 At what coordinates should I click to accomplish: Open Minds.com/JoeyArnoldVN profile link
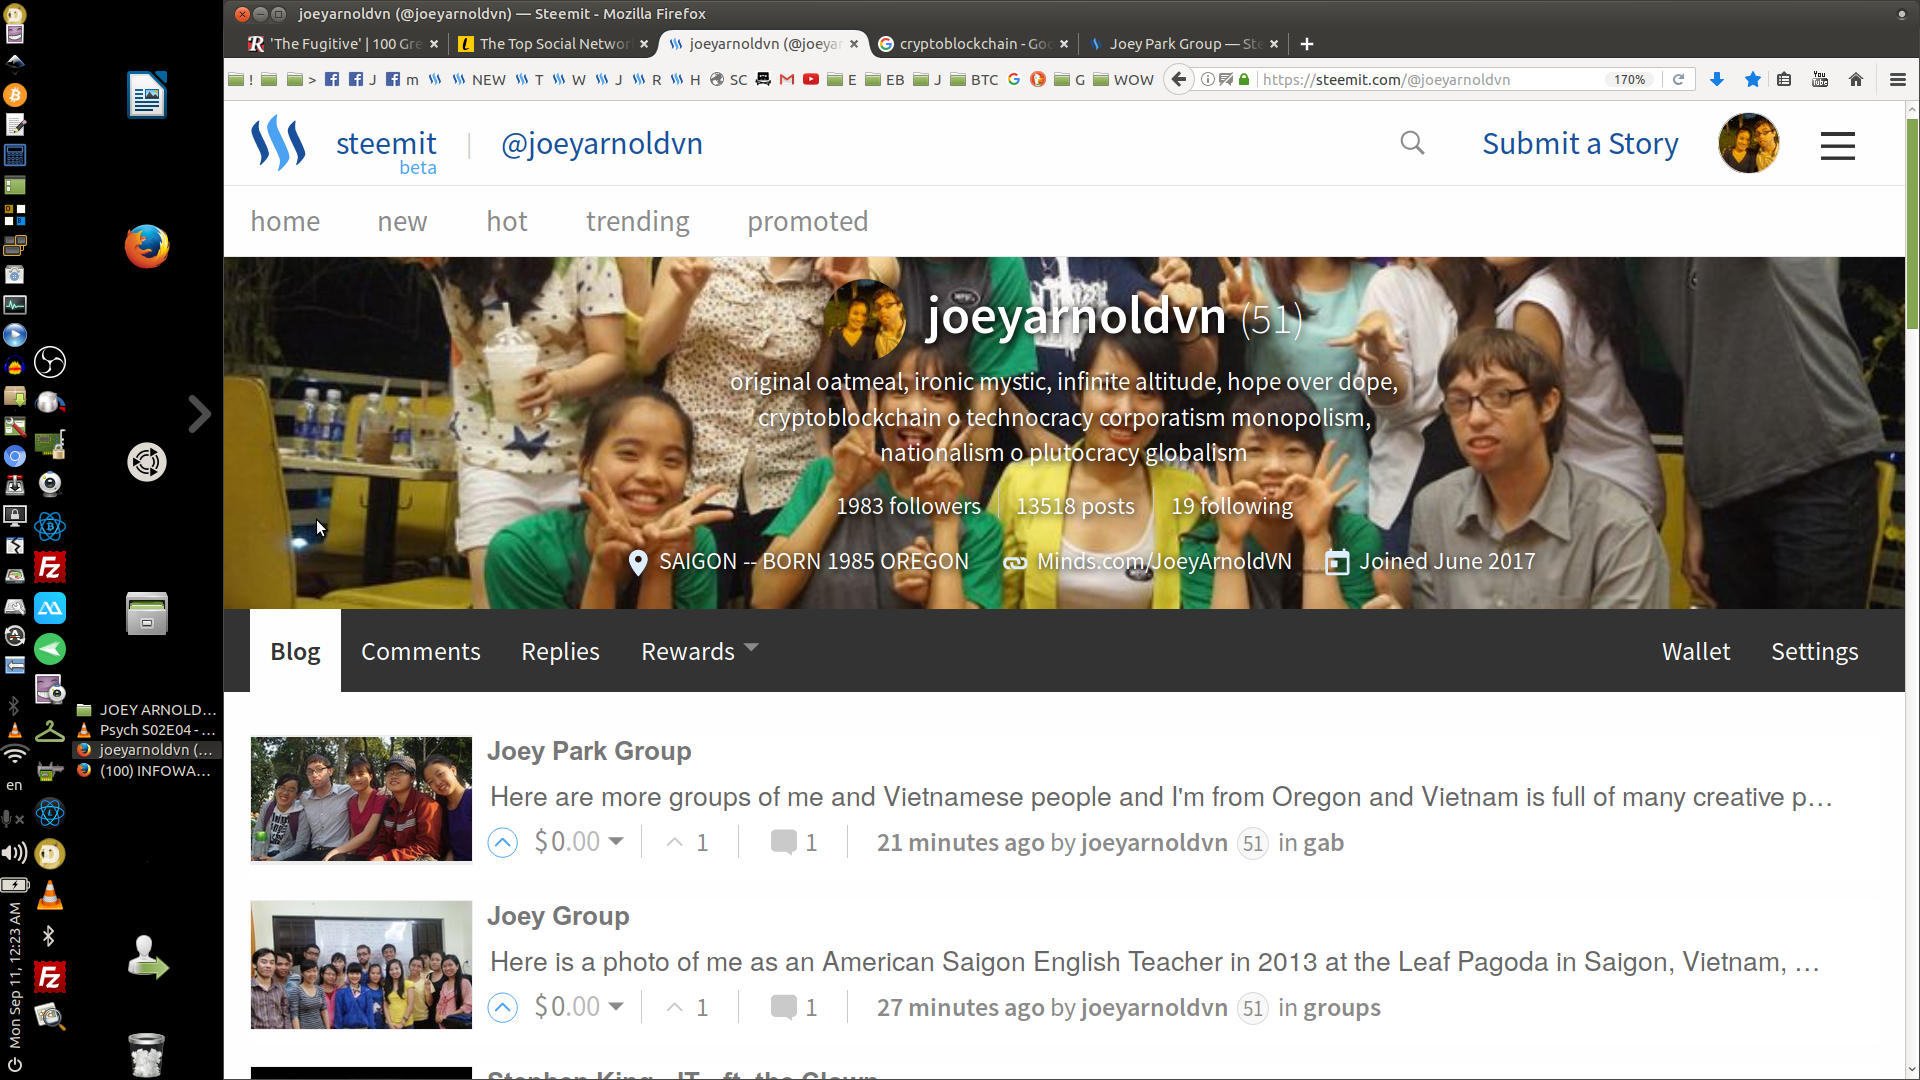1164,561
